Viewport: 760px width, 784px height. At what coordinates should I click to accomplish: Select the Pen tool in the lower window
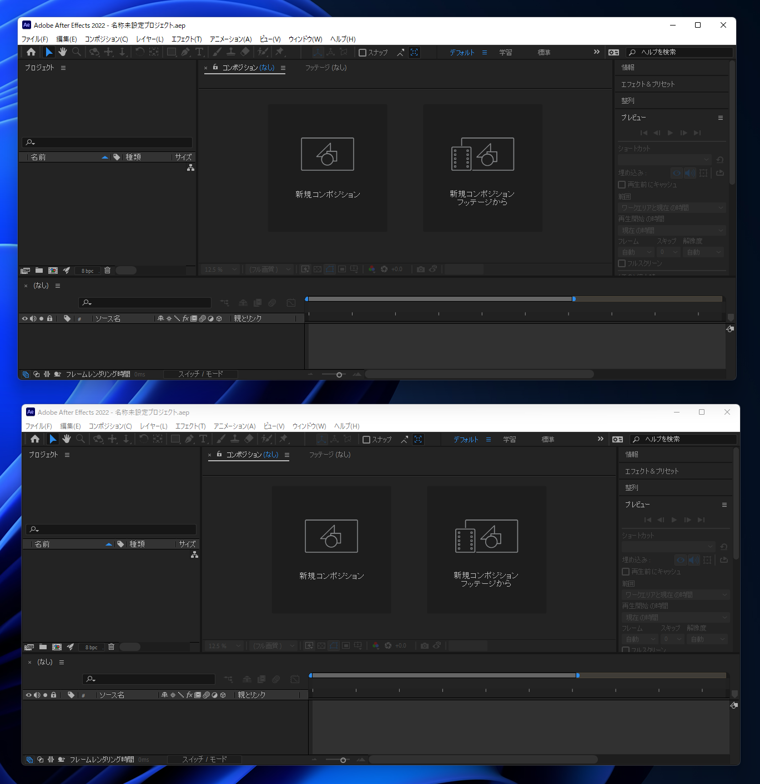click(189, 439)
